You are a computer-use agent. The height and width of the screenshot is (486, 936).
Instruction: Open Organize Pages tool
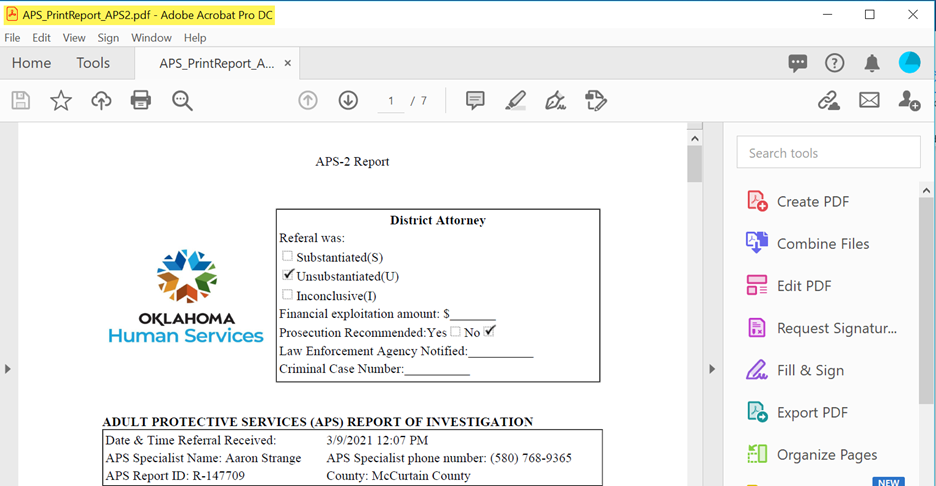pos(812,454)
